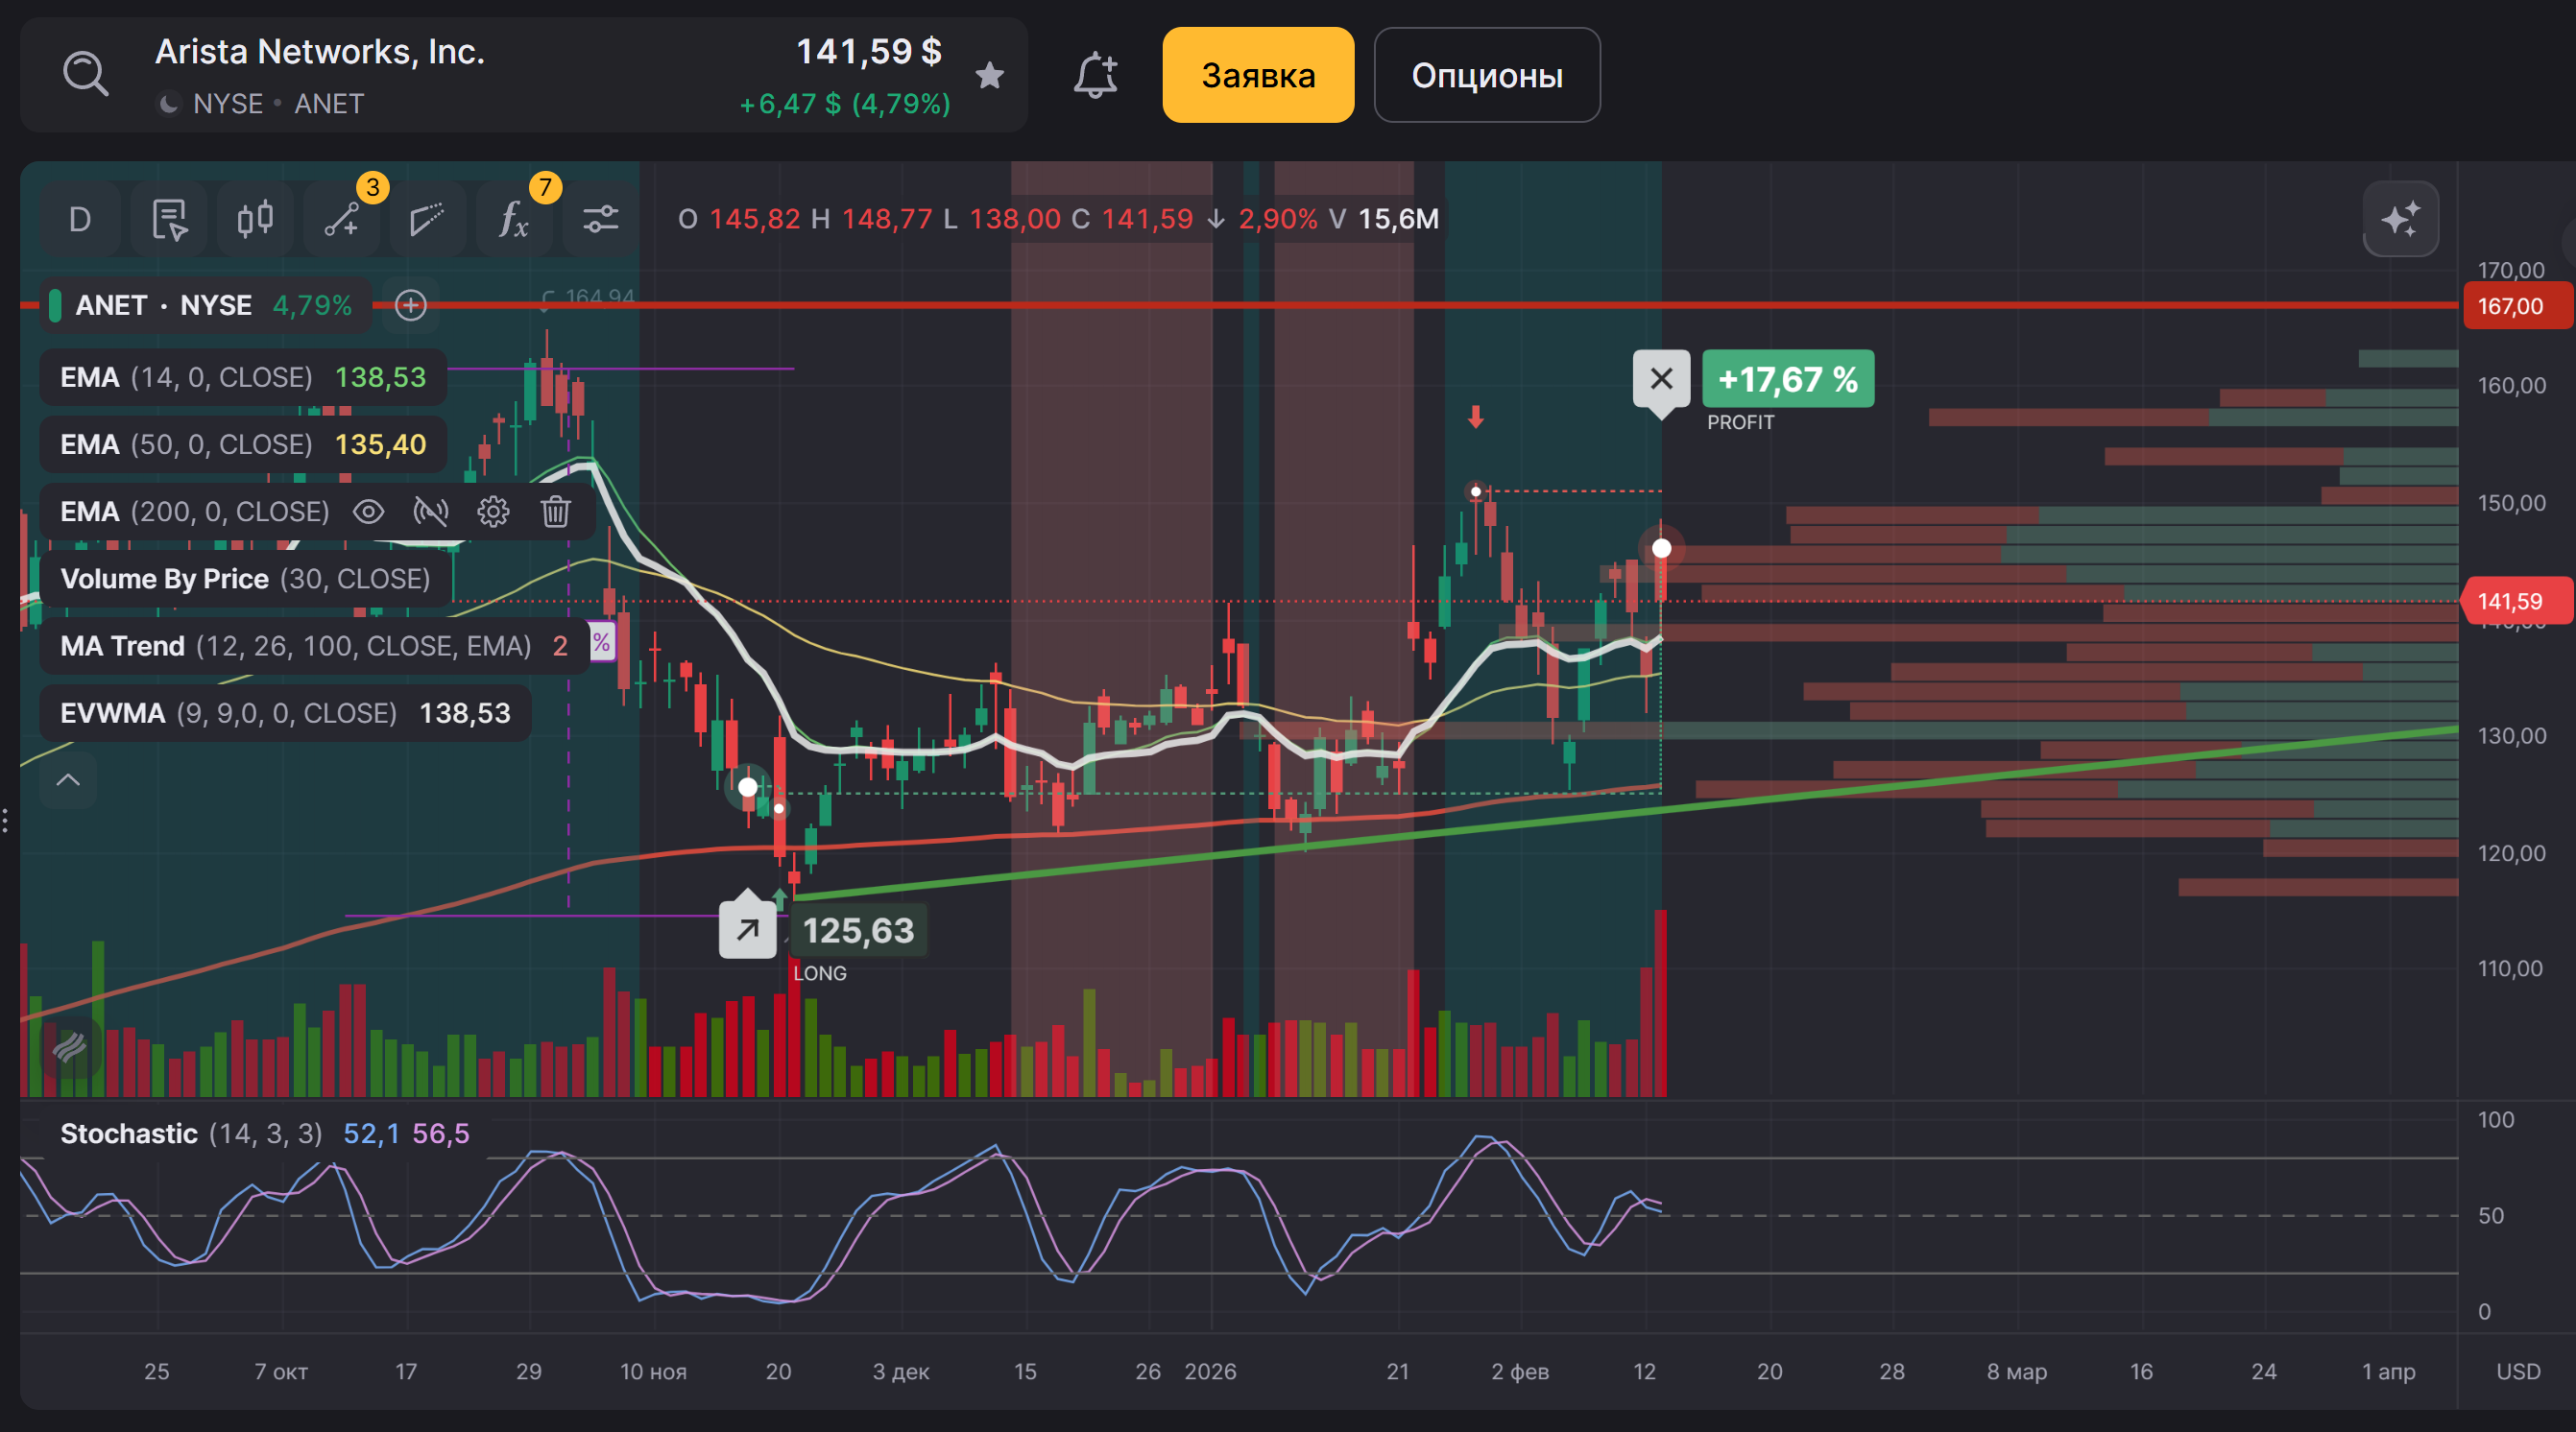Viewport: 2576px width, 1432px height.
Task: Click the purple percent label tag
Action: pos(601,642)
